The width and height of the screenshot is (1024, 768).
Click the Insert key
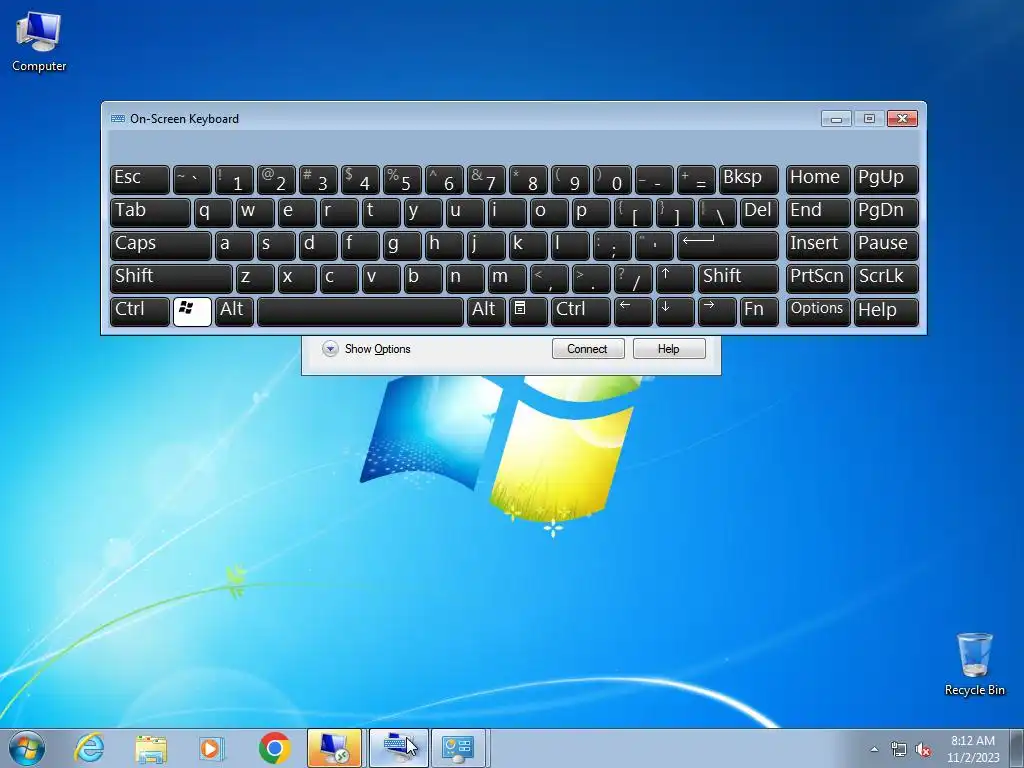click(818, 245)
